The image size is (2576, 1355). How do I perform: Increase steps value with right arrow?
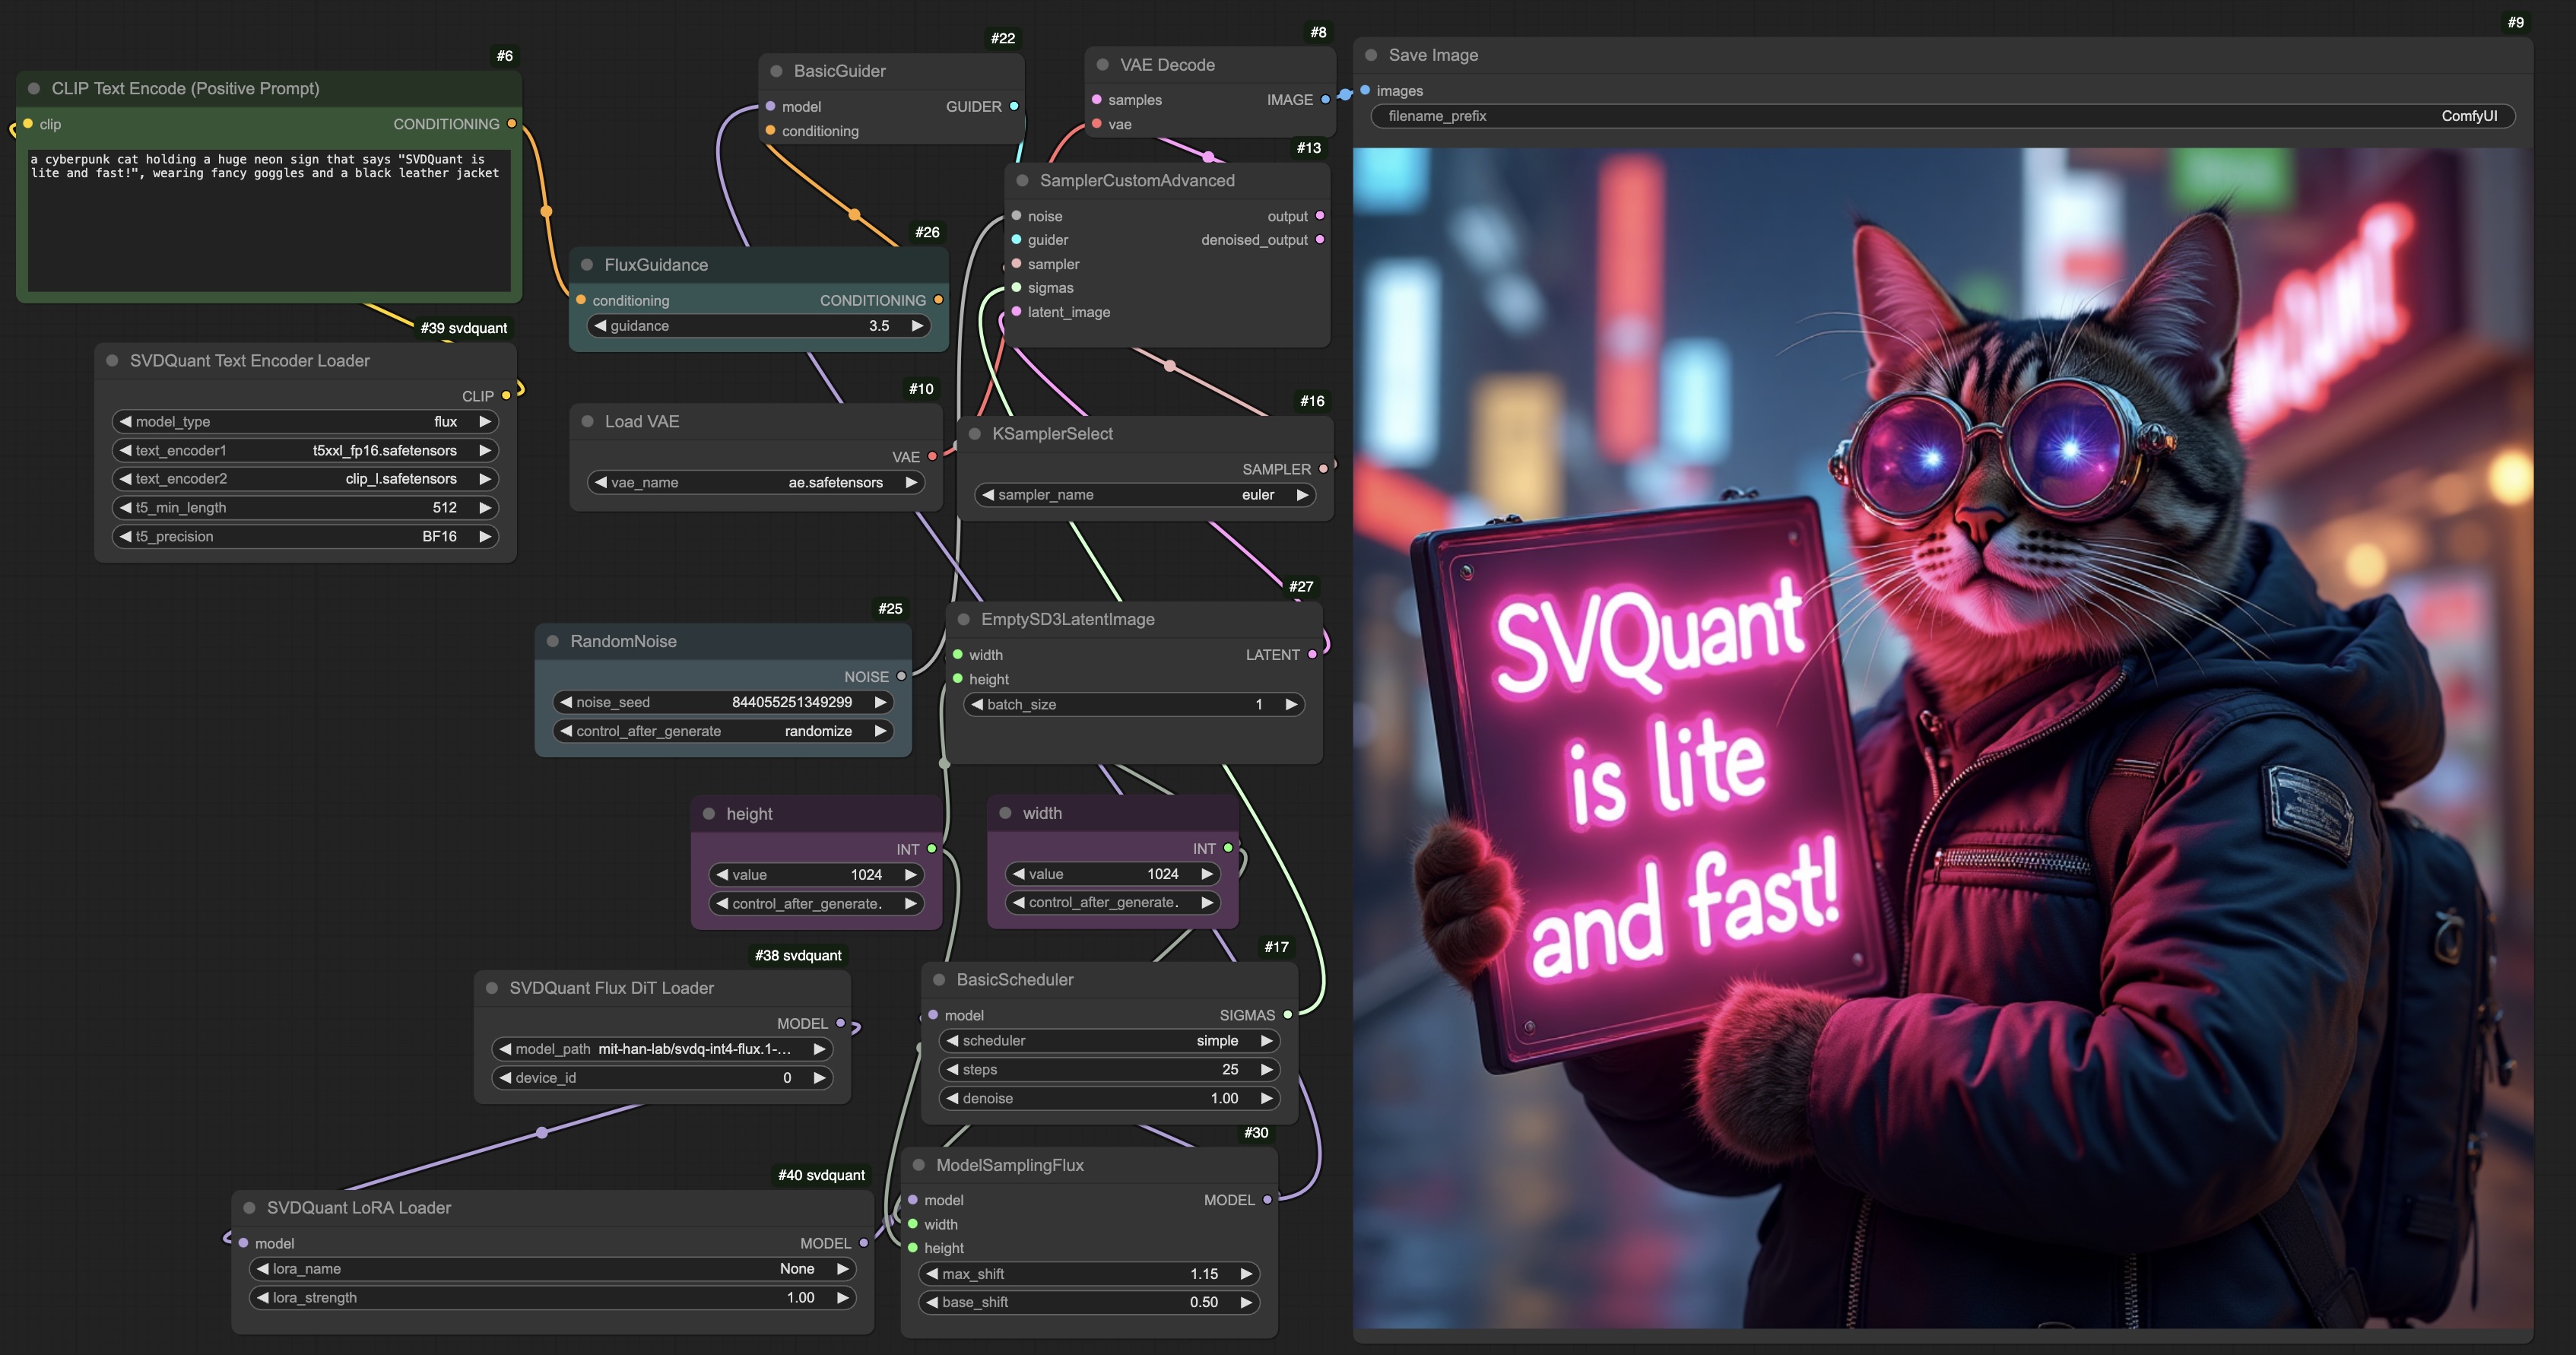click(1266, 1070)
